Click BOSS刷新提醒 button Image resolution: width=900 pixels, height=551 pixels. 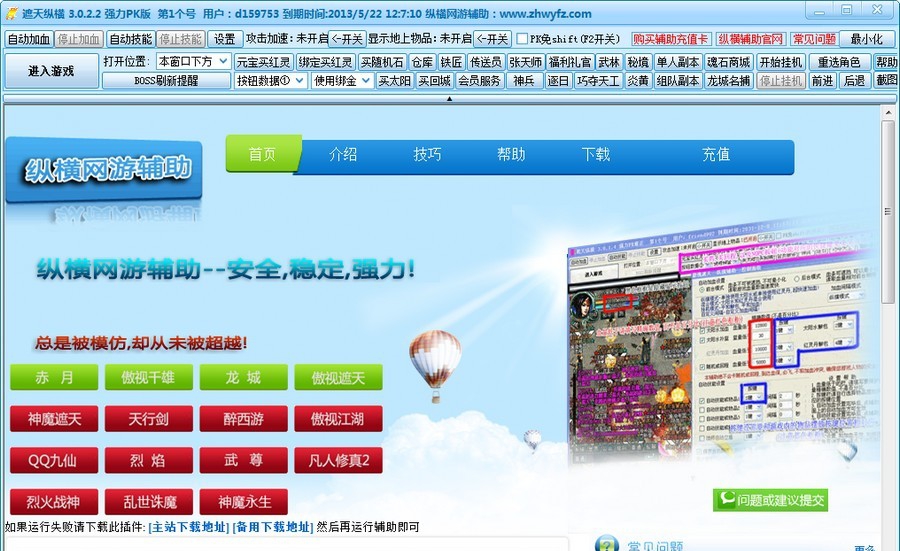coord(166,80)
